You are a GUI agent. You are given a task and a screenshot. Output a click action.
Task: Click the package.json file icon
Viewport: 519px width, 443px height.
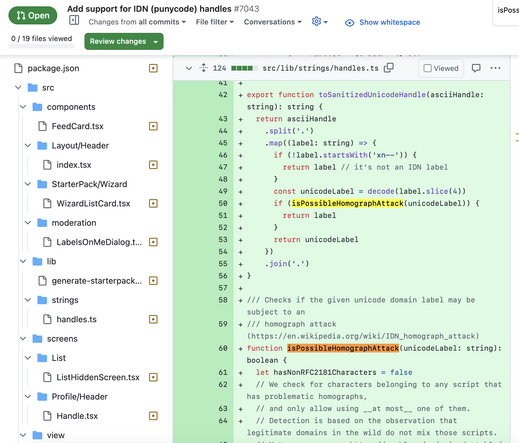coord(18,68)
